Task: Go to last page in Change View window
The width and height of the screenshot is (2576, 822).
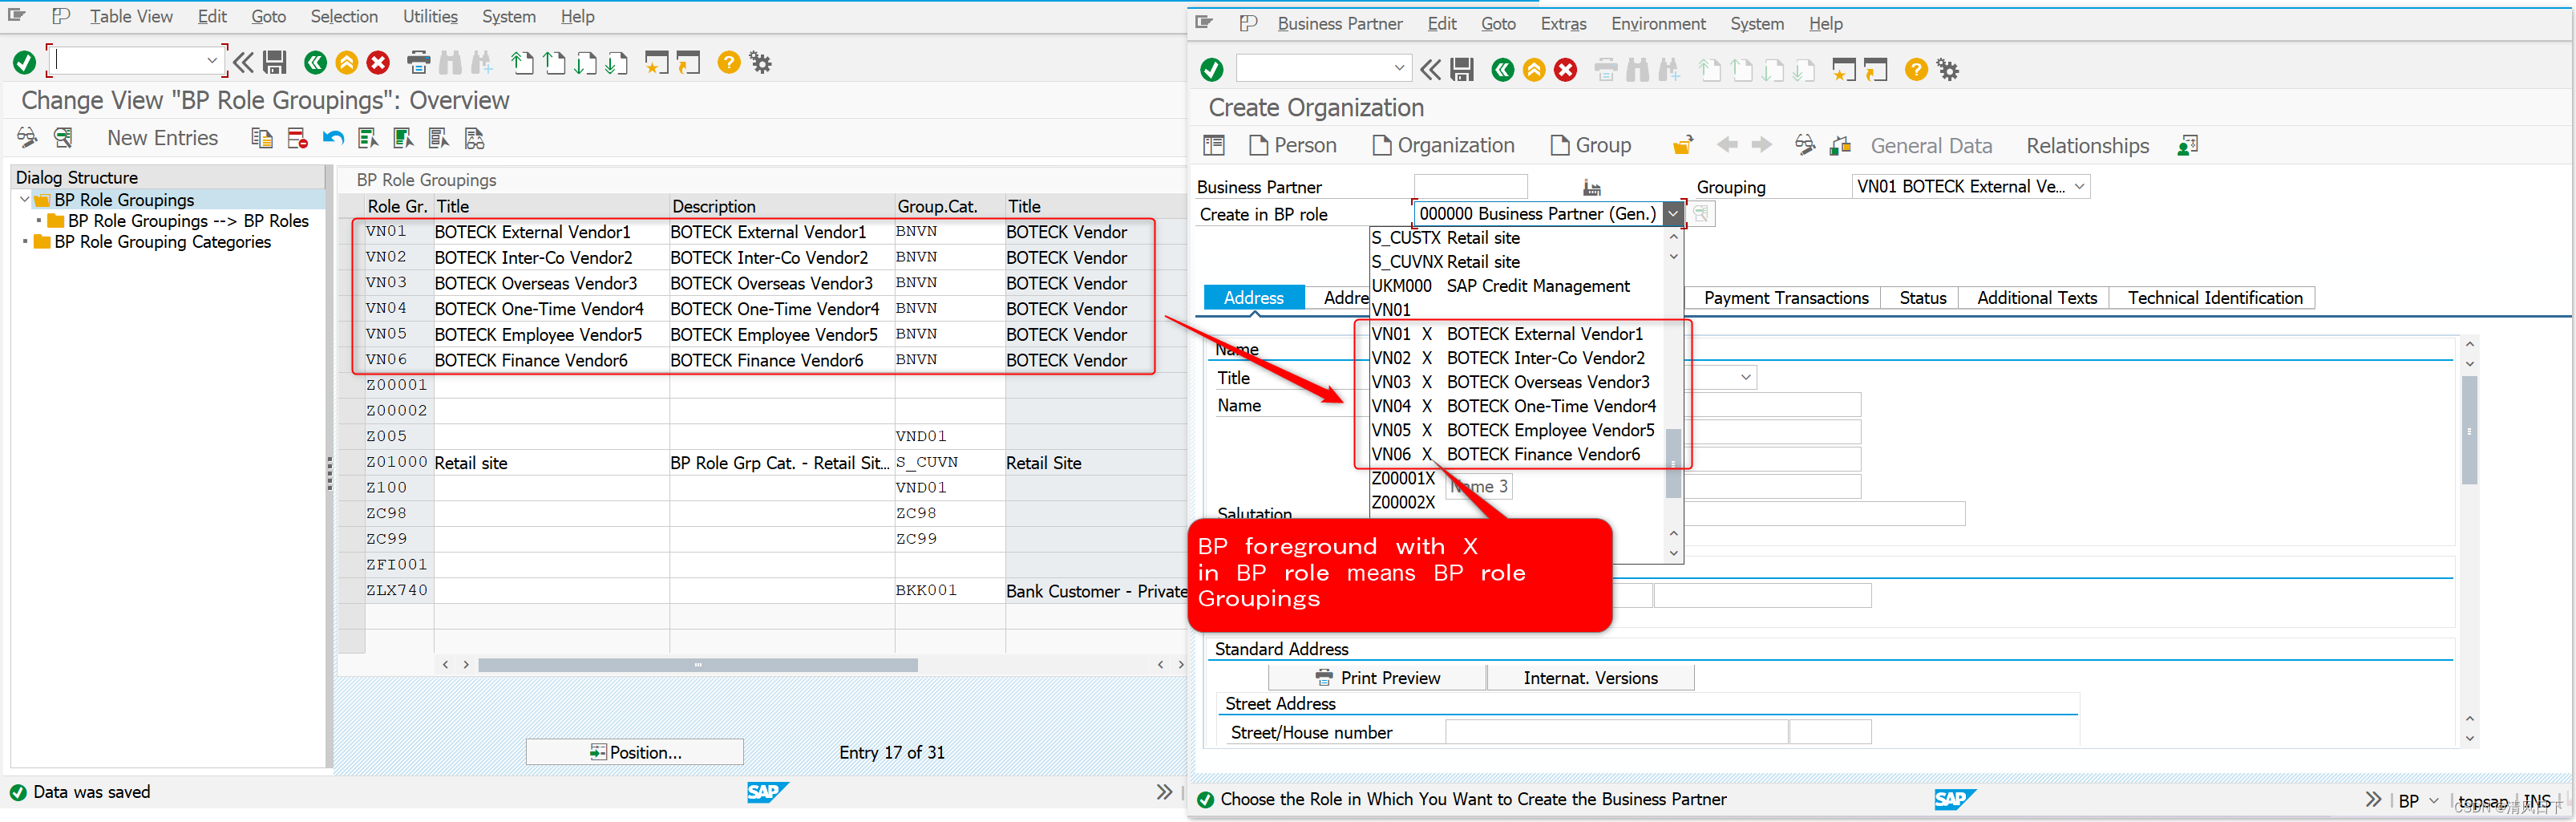Action: [617, 63]
